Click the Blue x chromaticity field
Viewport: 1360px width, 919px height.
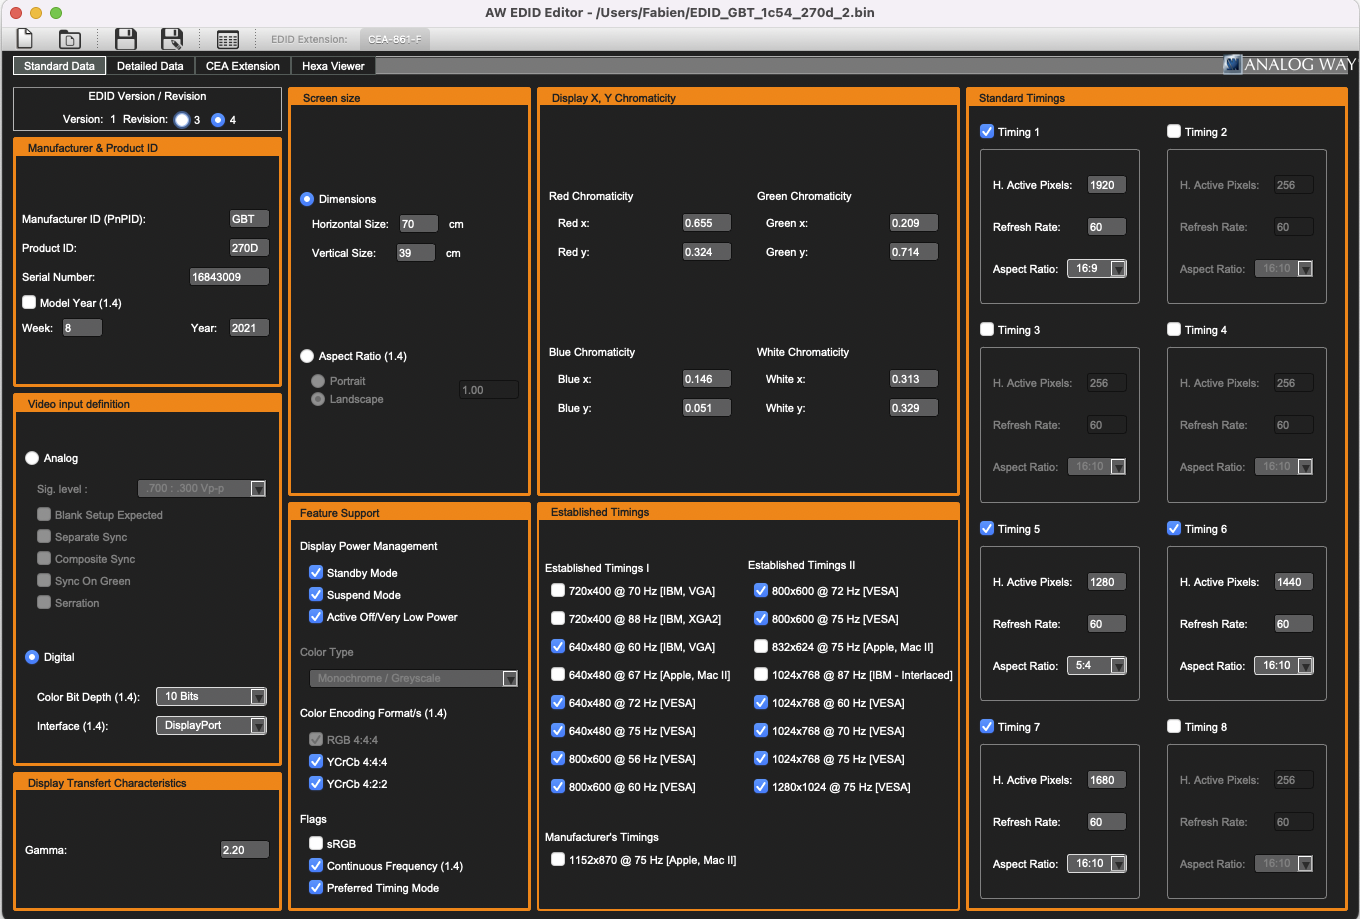706,379
